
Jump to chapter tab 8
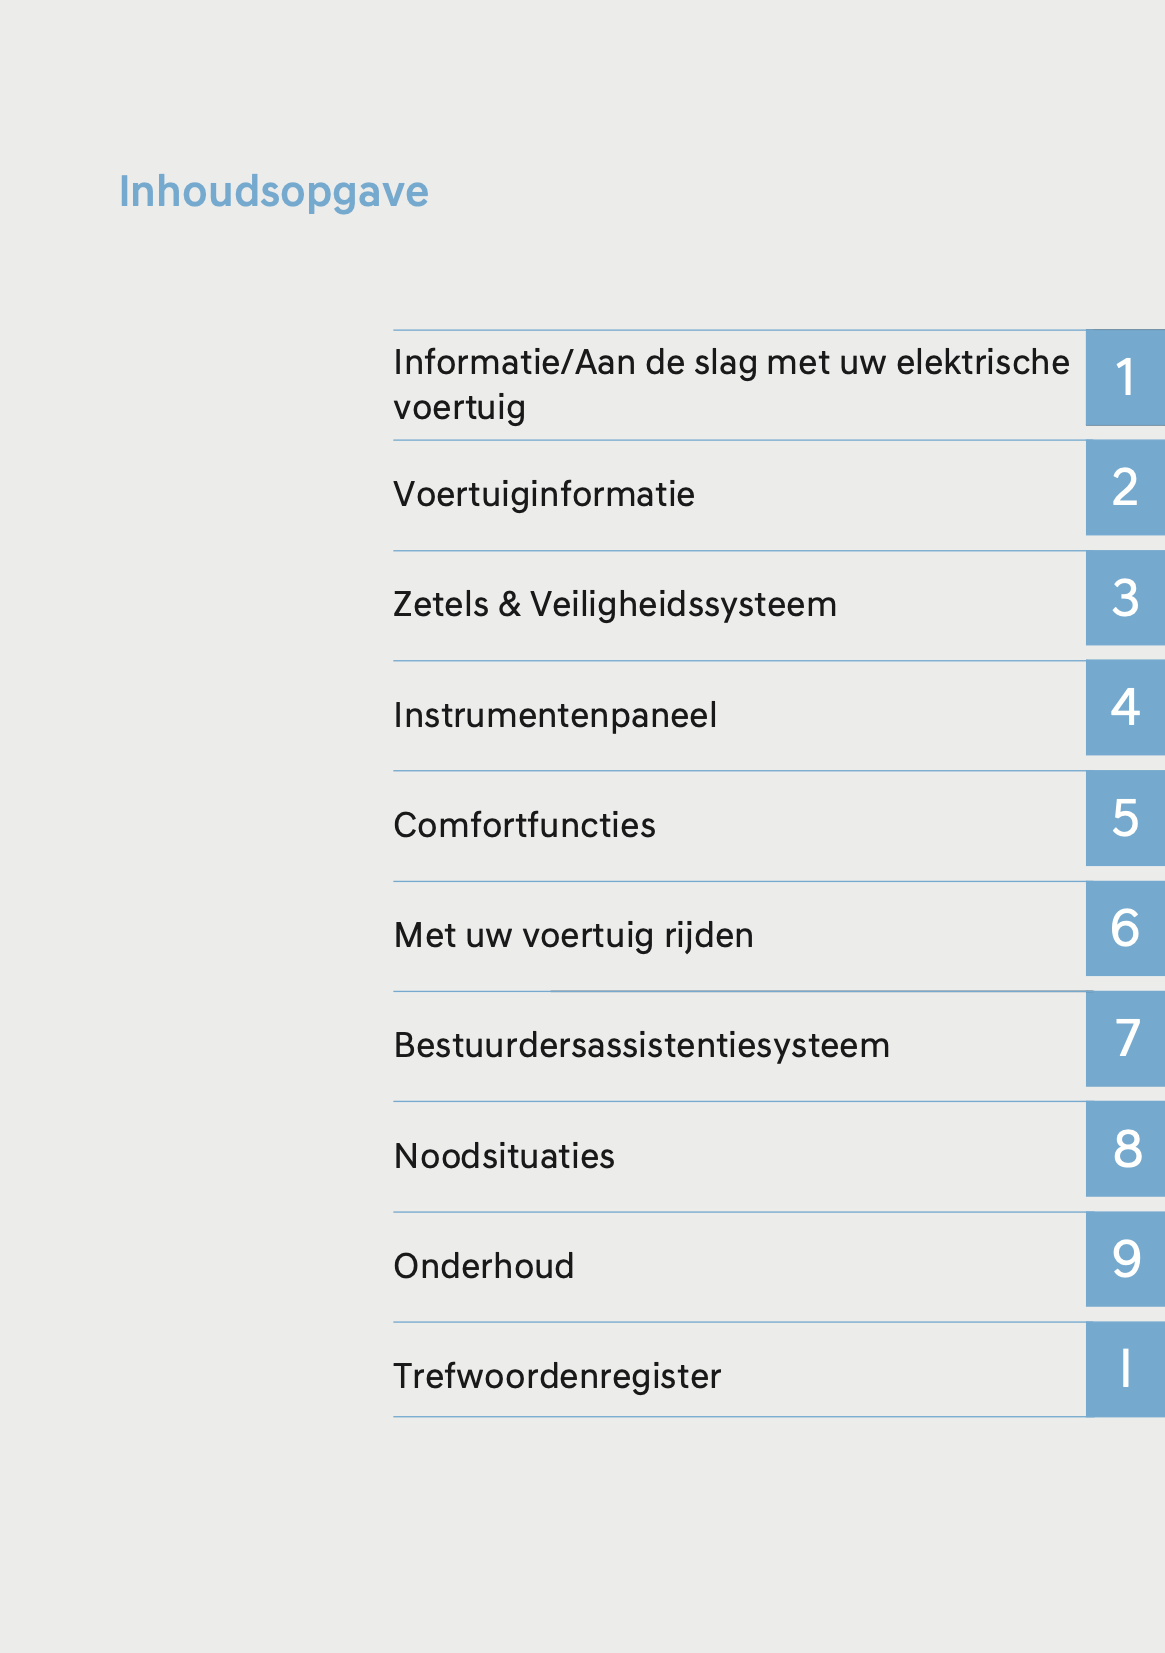tap(1125, 1149)
